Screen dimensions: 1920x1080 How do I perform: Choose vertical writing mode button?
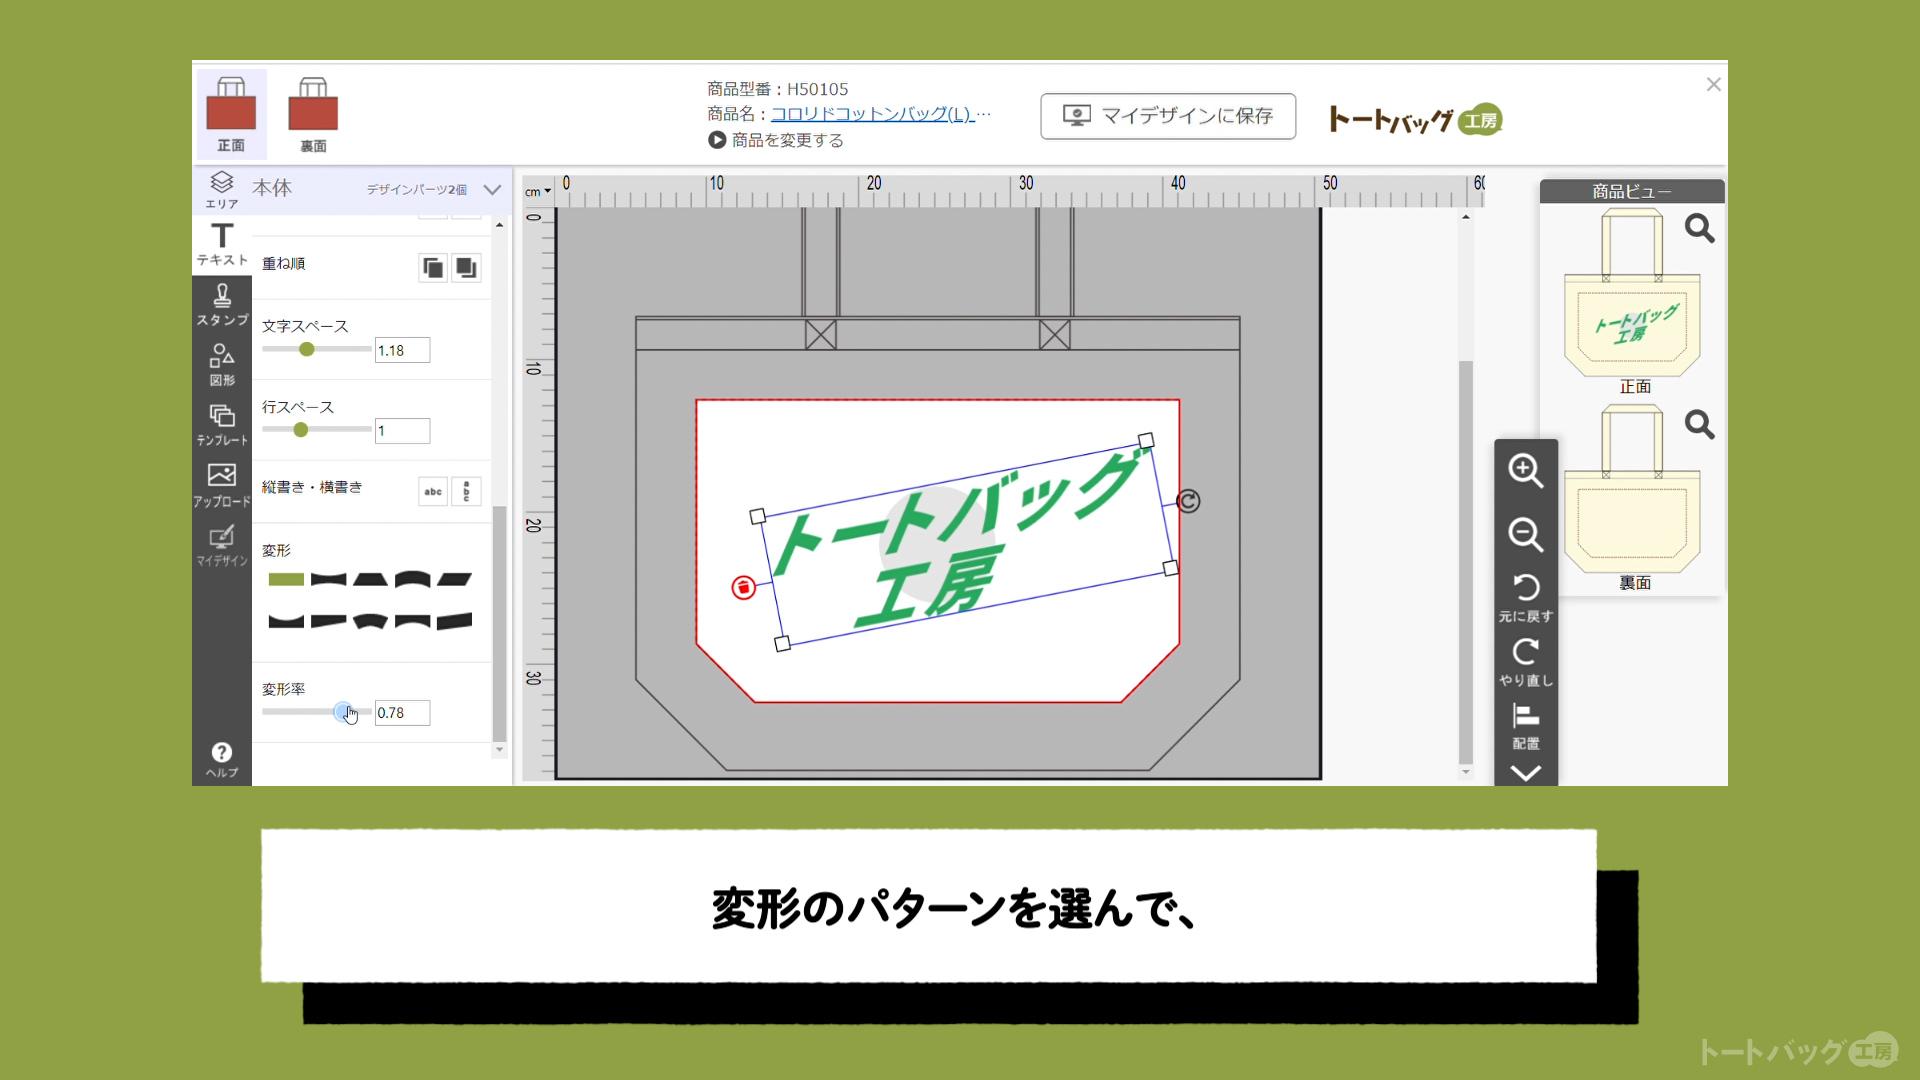pyautogui.click(x=466, y=491)
